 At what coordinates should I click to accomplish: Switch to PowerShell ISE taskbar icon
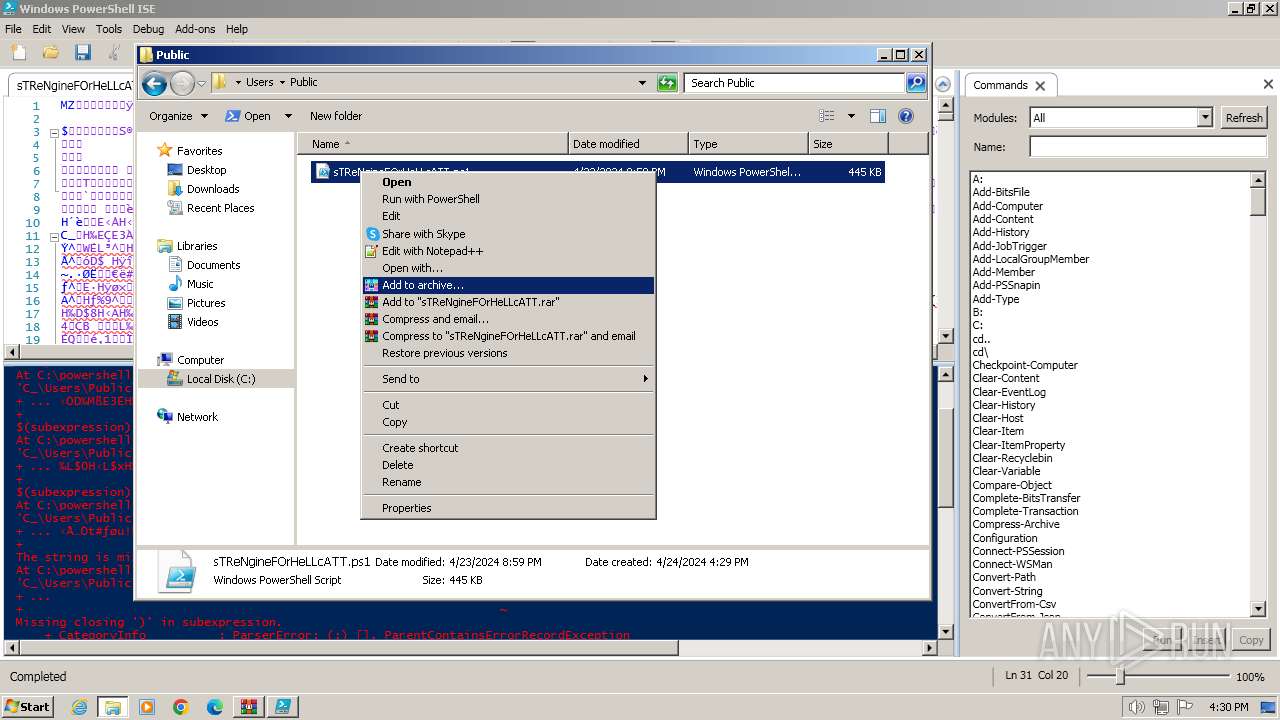point(282,707)
